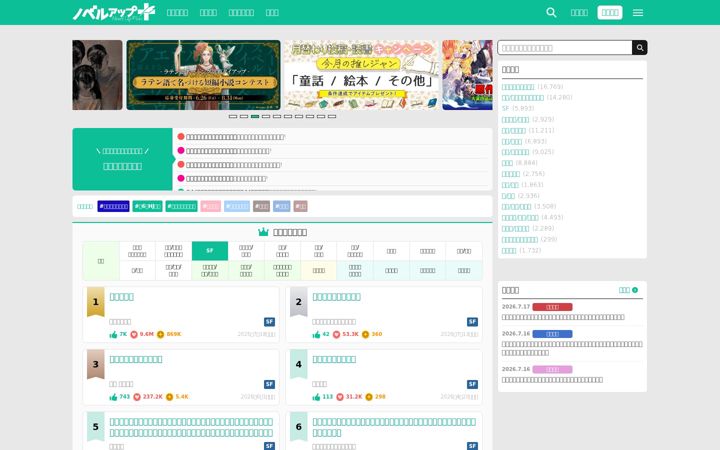720x450 pixels.
Task: Select the third carousel indicator dot
Action: coord(255,117)
